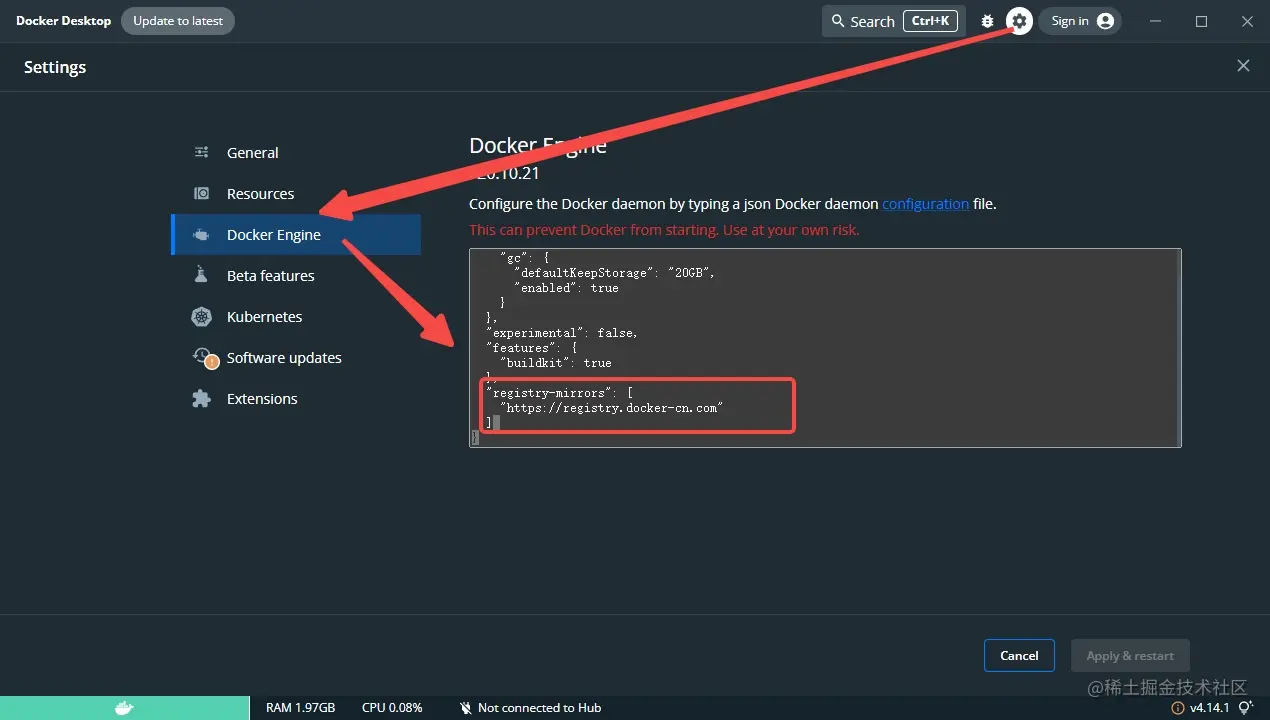1270x720 pixels.
Task: Click the Kubernetes wheel icon
Action: coord(201,316)
